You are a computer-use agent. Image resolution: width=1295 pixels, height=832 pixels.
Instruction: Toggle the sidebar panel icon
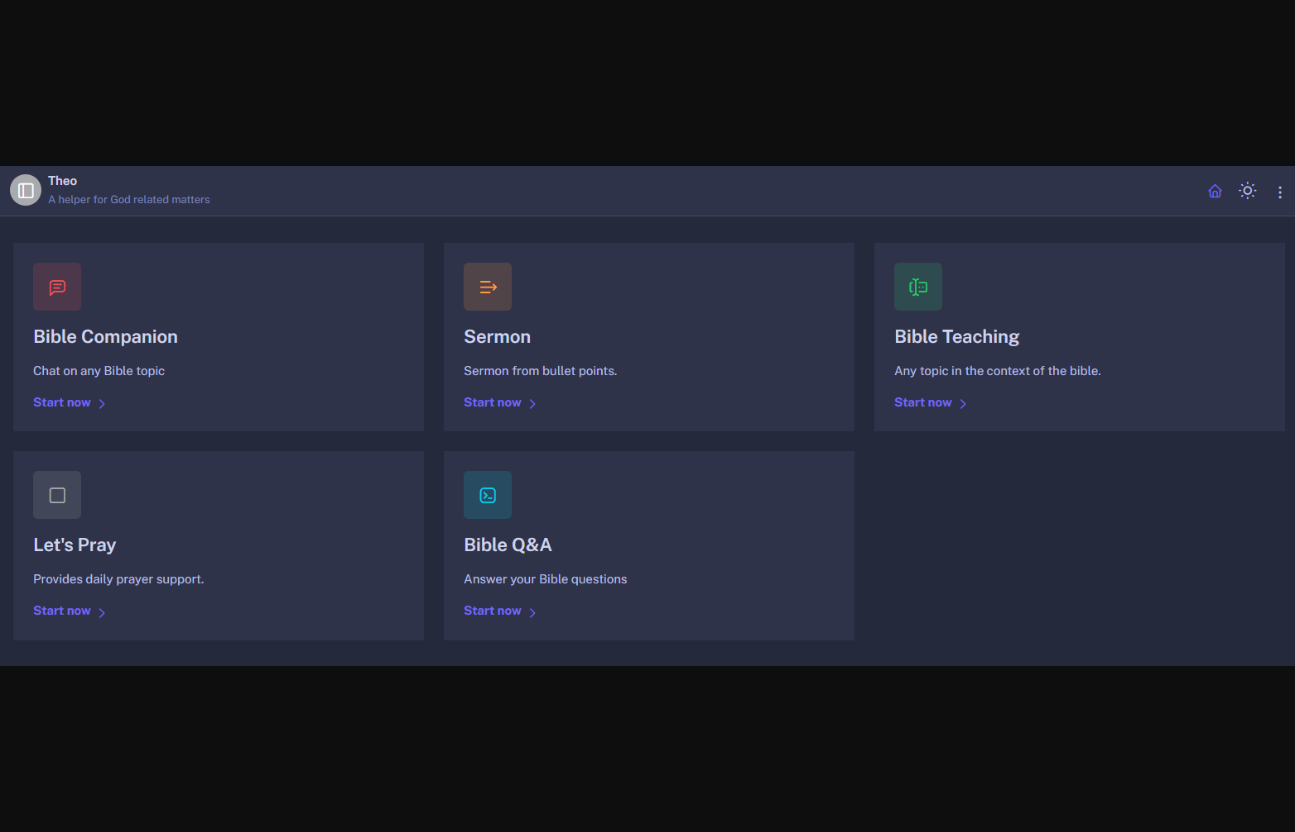pos(26,190)
